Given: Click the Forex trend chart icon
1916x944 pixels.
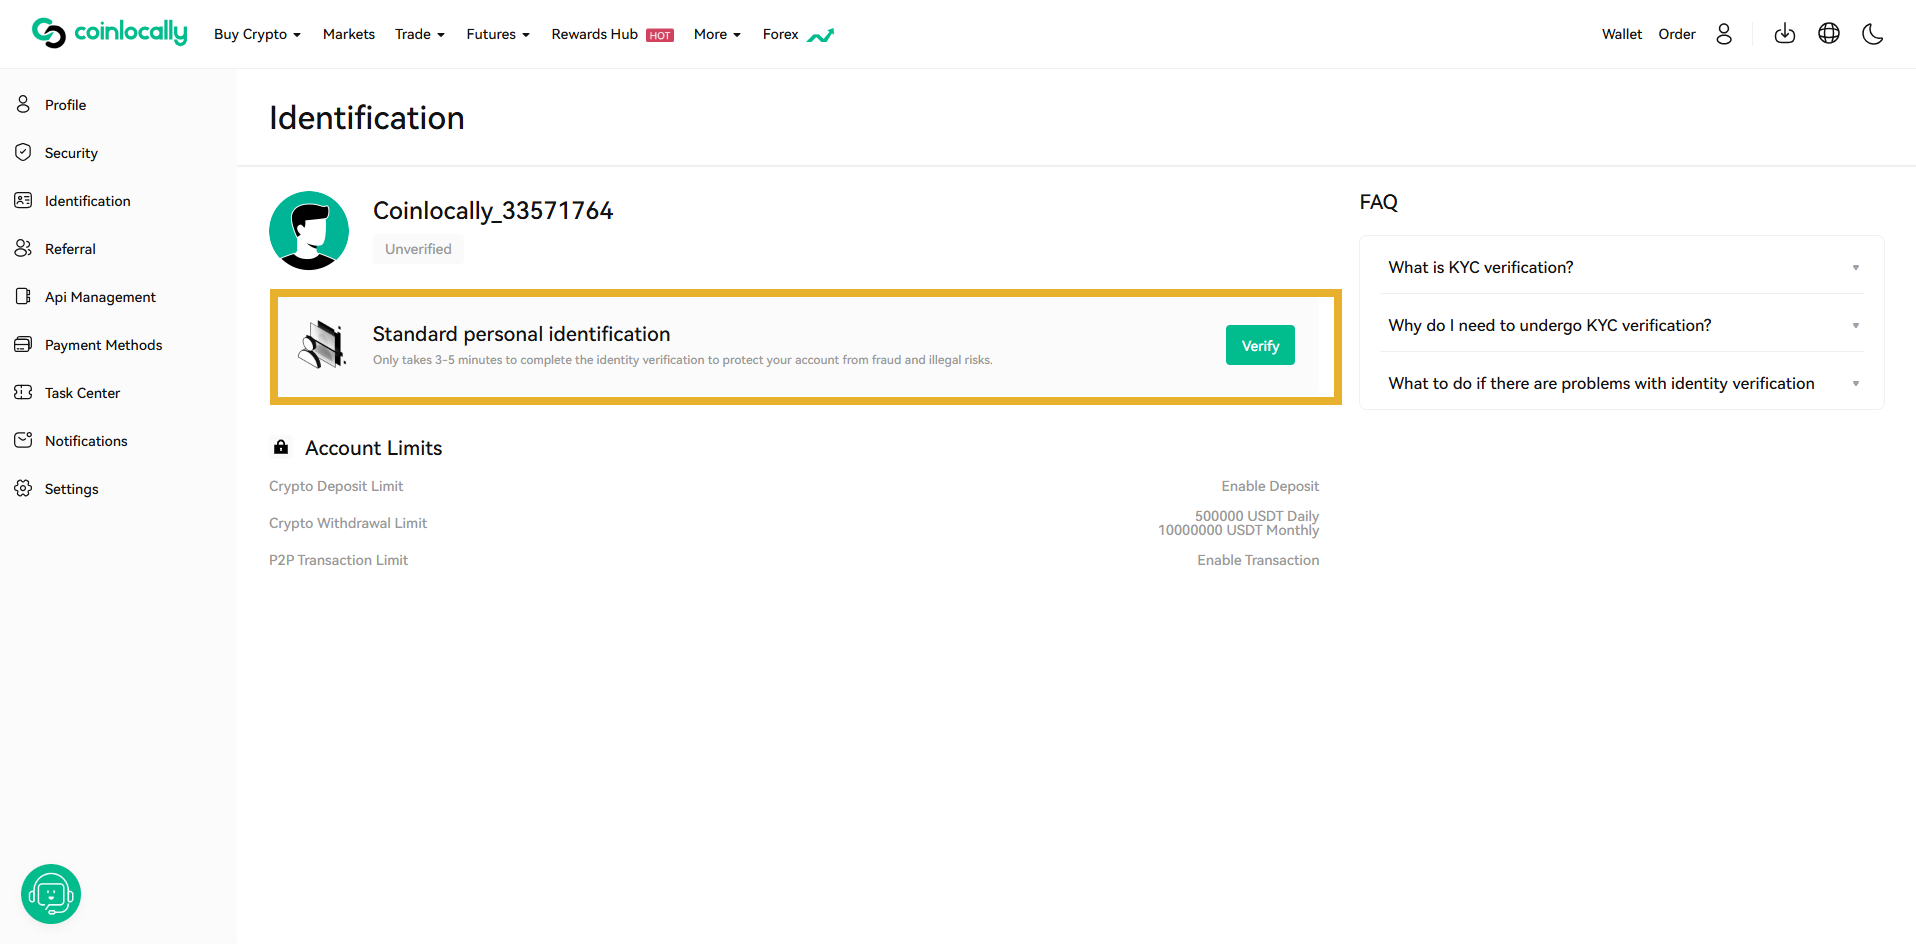Looking at the screenshot, I should click(821, 36).
